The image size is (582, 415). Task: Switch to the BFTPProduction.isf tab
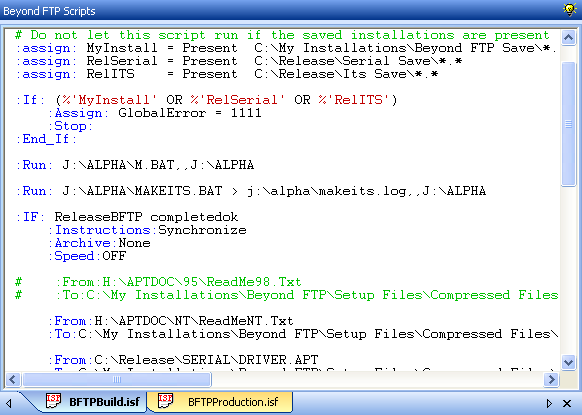220,402
